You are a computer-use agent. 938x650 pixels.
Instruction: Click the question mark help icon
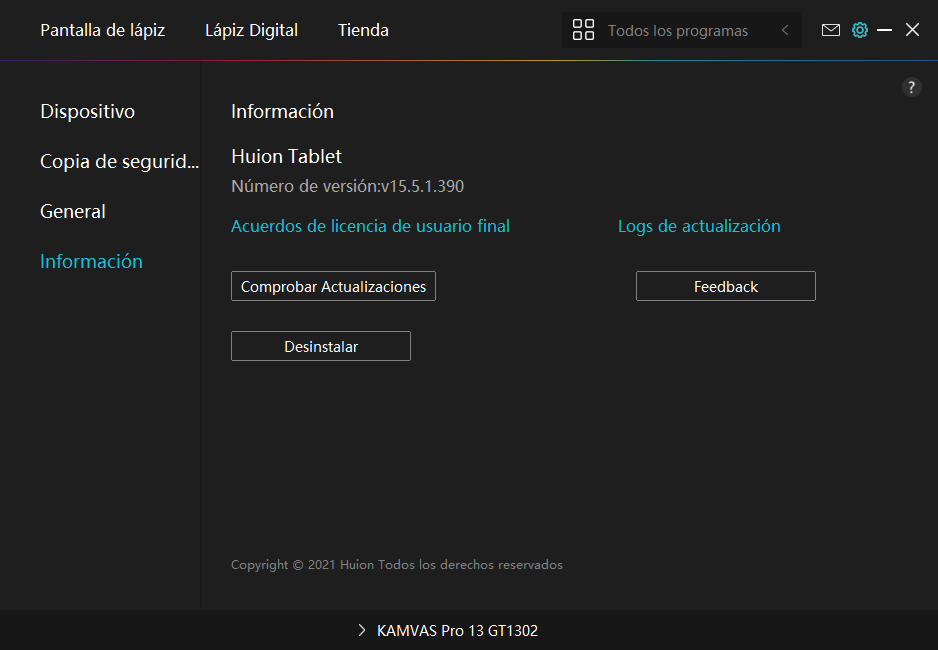point(911,87)
